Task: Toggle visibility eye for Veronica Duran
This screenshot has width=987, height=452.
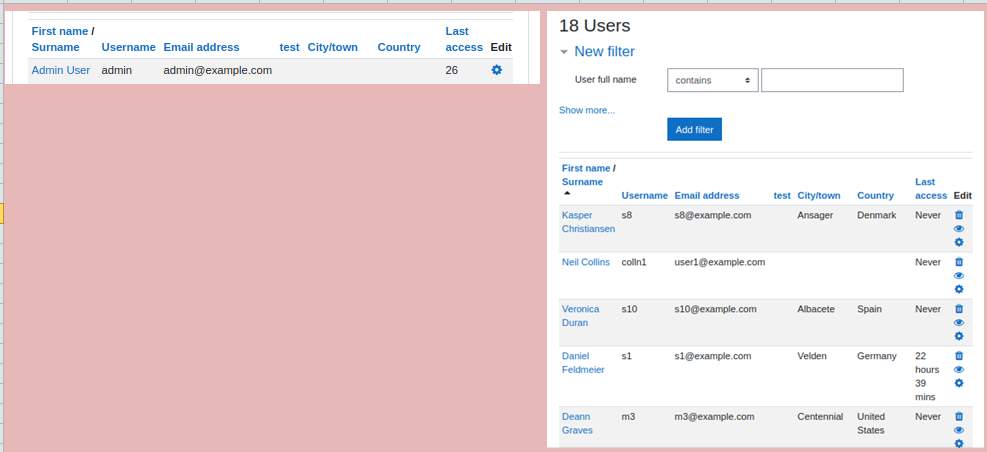Action: (959, 322)
